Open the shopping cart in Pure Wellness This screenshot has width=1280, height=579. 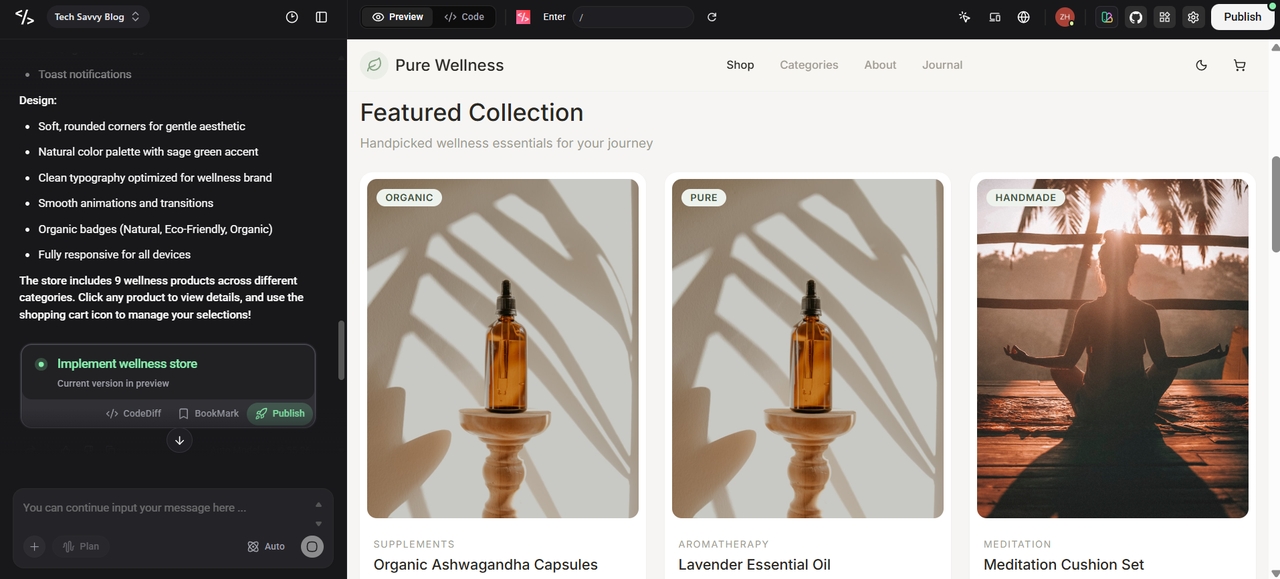[x=1240, y=65]
